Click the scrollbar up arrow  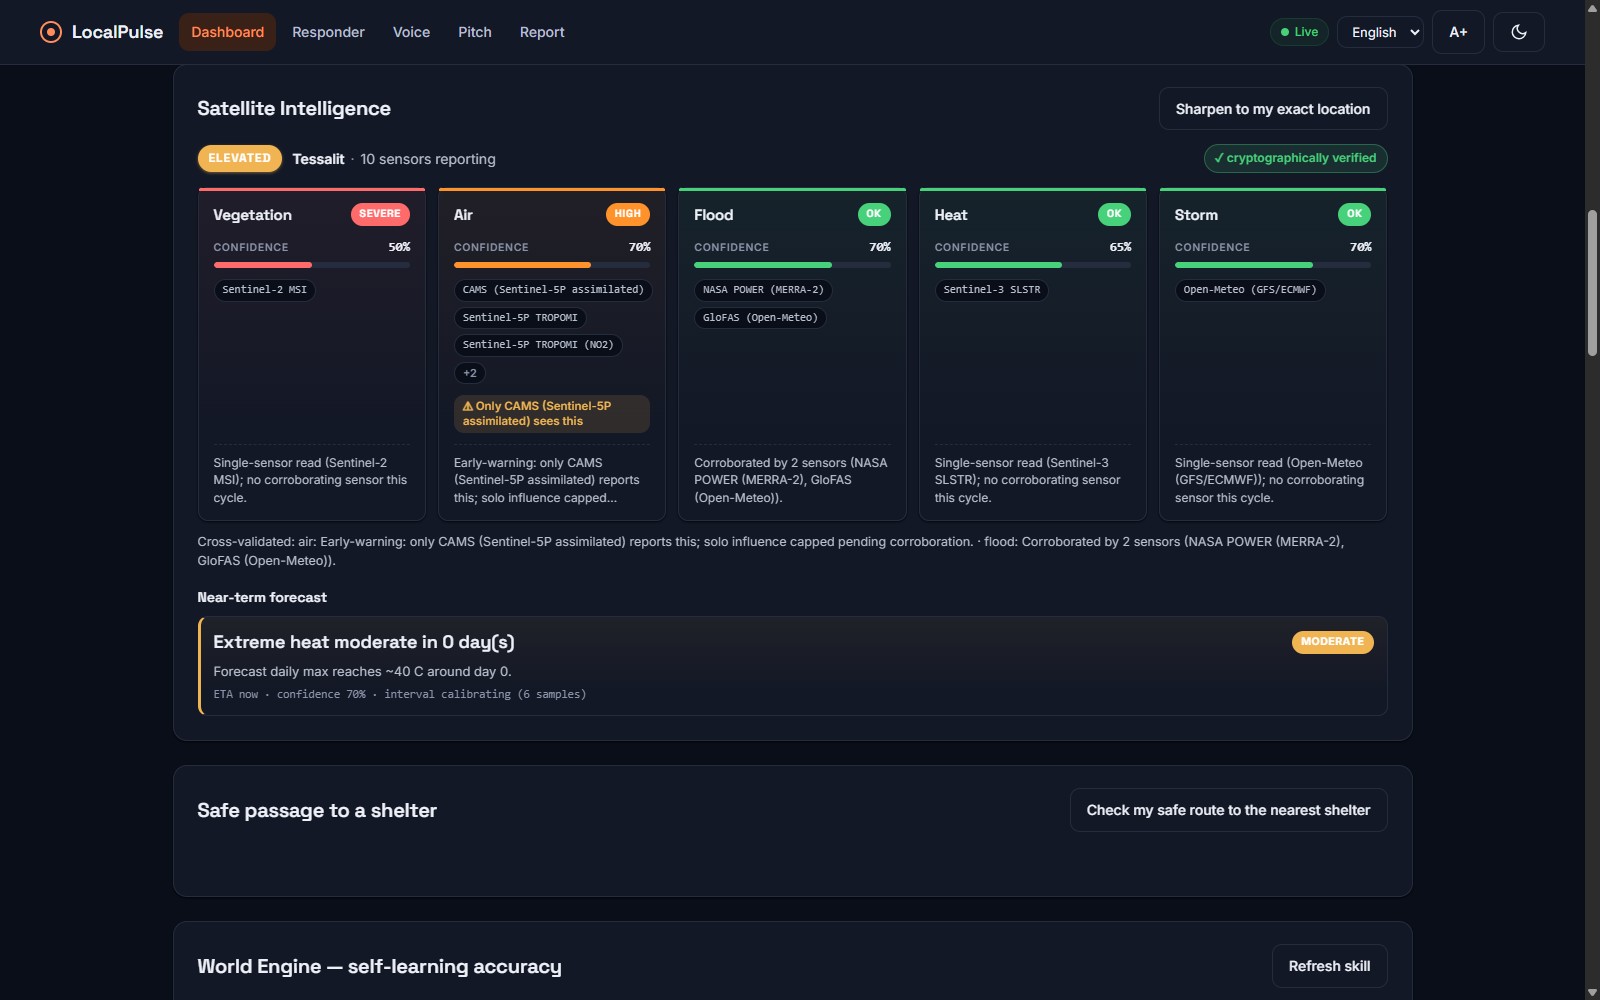click(1592, 7)
